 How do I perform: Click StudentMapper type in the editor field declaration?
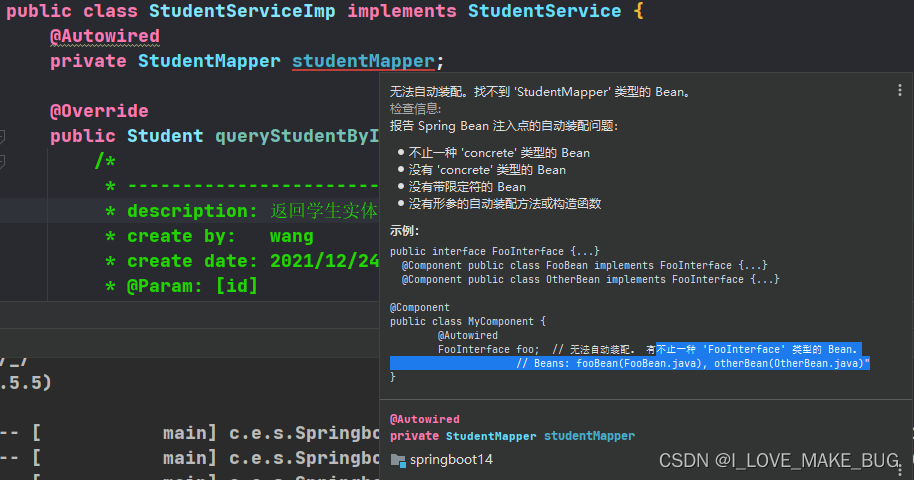209,61
